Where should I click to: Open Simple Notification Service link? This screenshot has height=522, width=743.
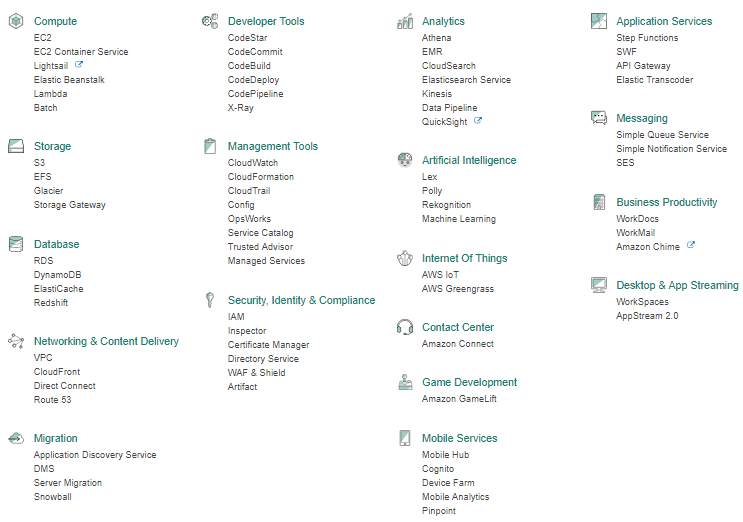click(x=671, y=149)
